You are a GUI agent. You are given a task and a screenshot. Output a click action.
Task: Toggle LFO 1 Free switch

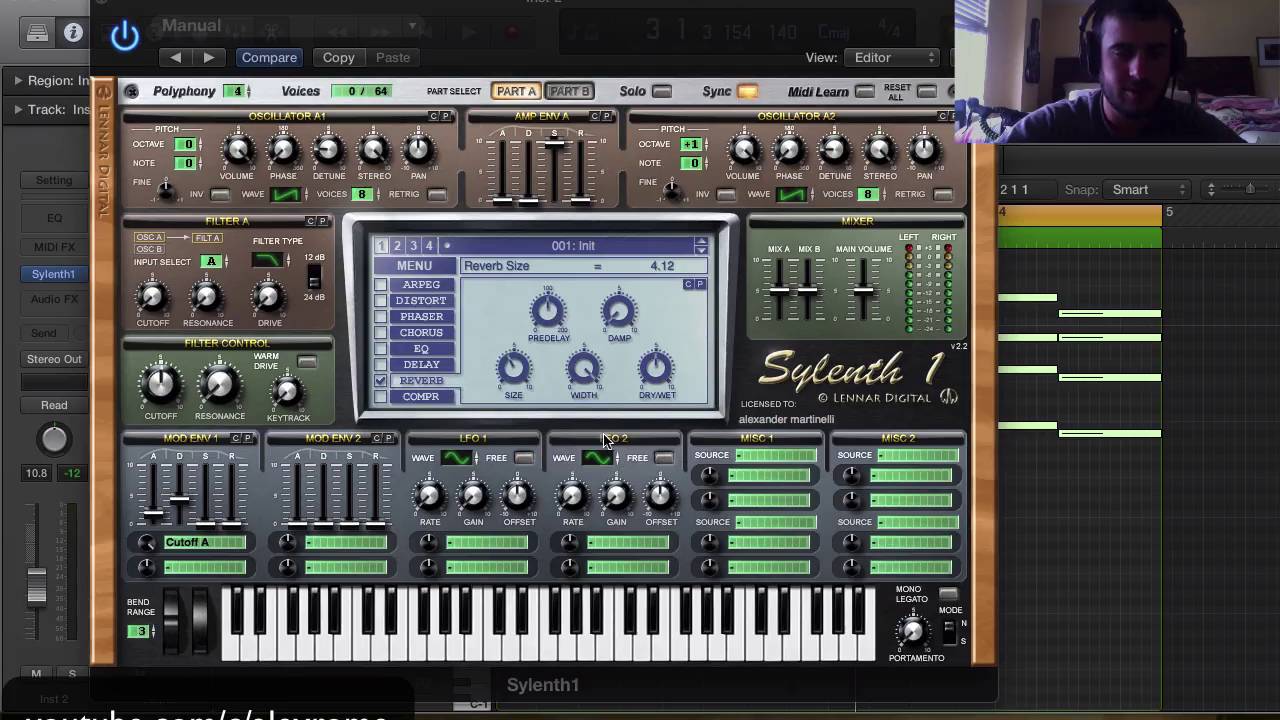[524, 458]
